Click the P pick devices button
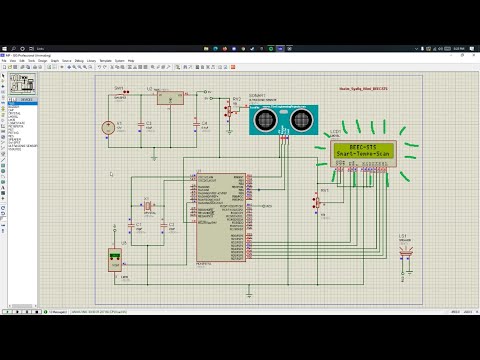Image resolution: width=480 pixels, height=360 pixels. pyautogui.click(x=10, y=99)
